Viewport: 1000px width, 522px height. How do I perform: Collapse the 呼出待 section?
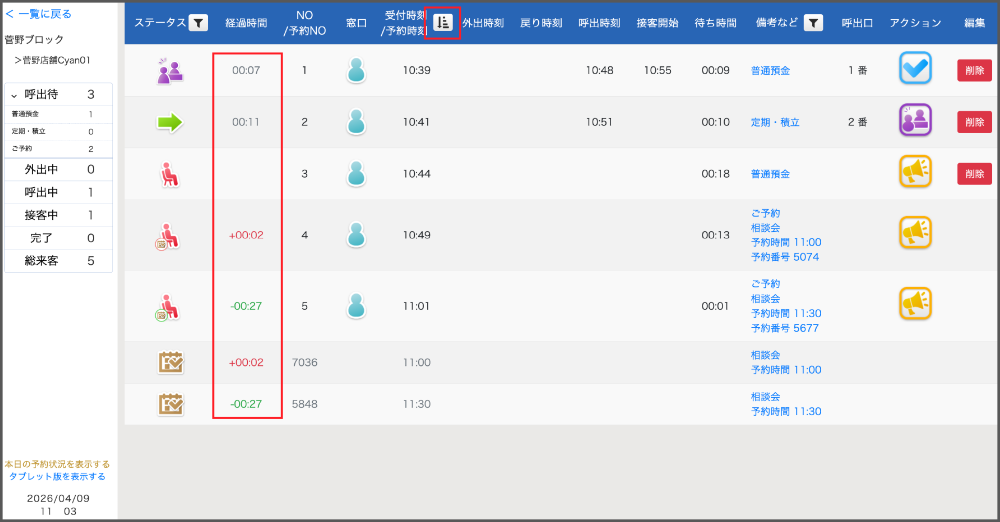pyautogui.click(x=14, y=95)
